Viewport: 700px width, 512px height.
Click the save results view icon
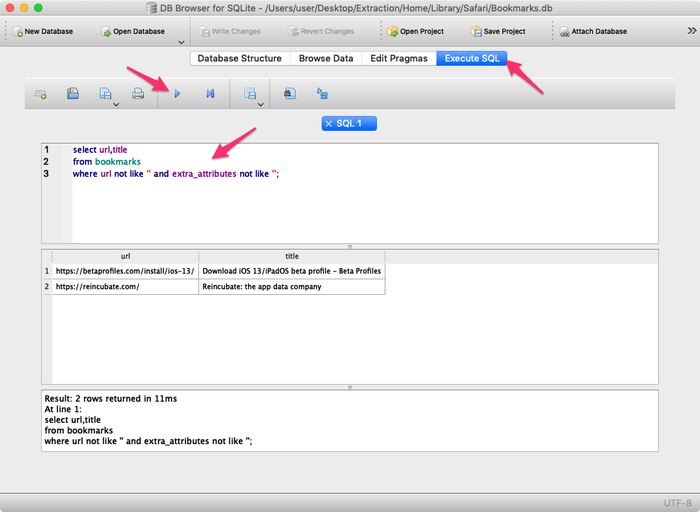[x=250, y=93]
